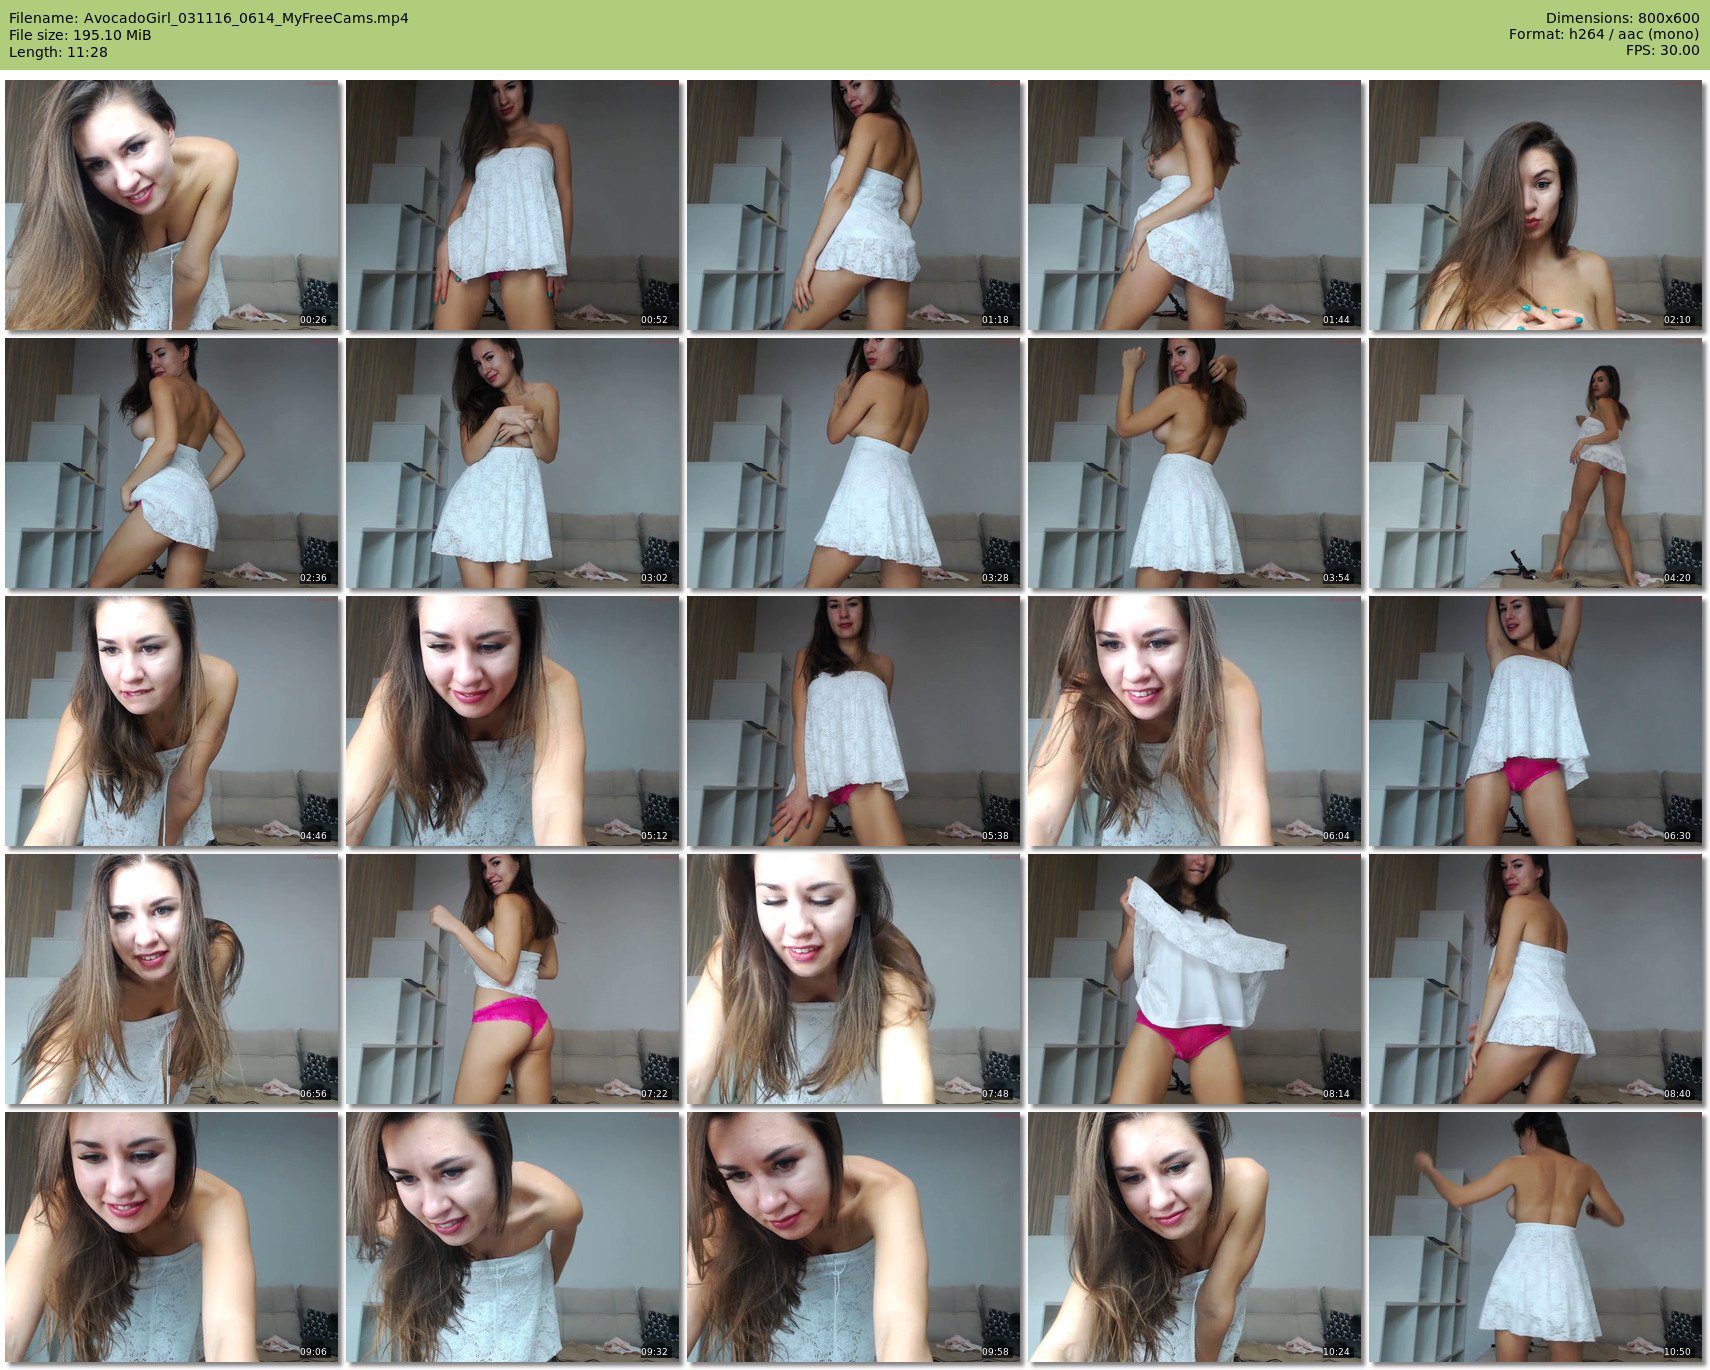This screenshot has height=1370, width=1710.
Task: Select the thumbnail timestamped 07:48
Action: (x=854, y=979)
